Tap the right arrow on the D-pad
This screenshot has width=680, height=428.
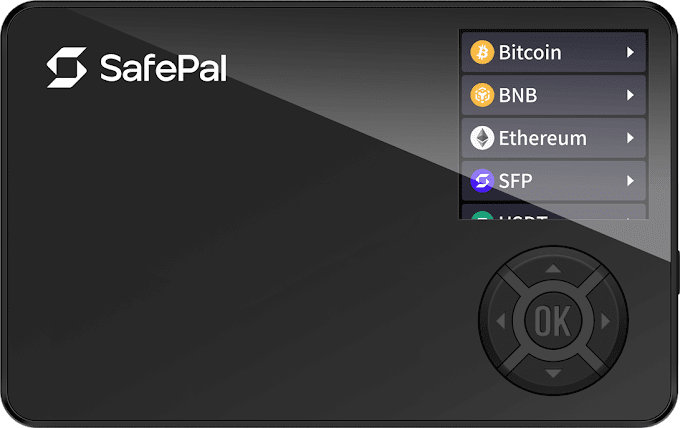pyautogui.click(x=605, y=321)
